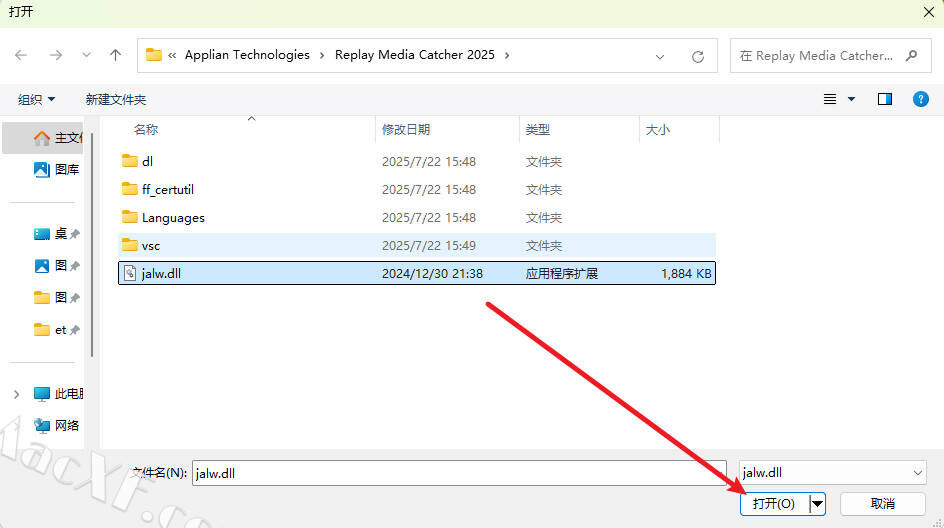Refresh the current folder
The image size is (944, 528).
click(x=698, y=57)
